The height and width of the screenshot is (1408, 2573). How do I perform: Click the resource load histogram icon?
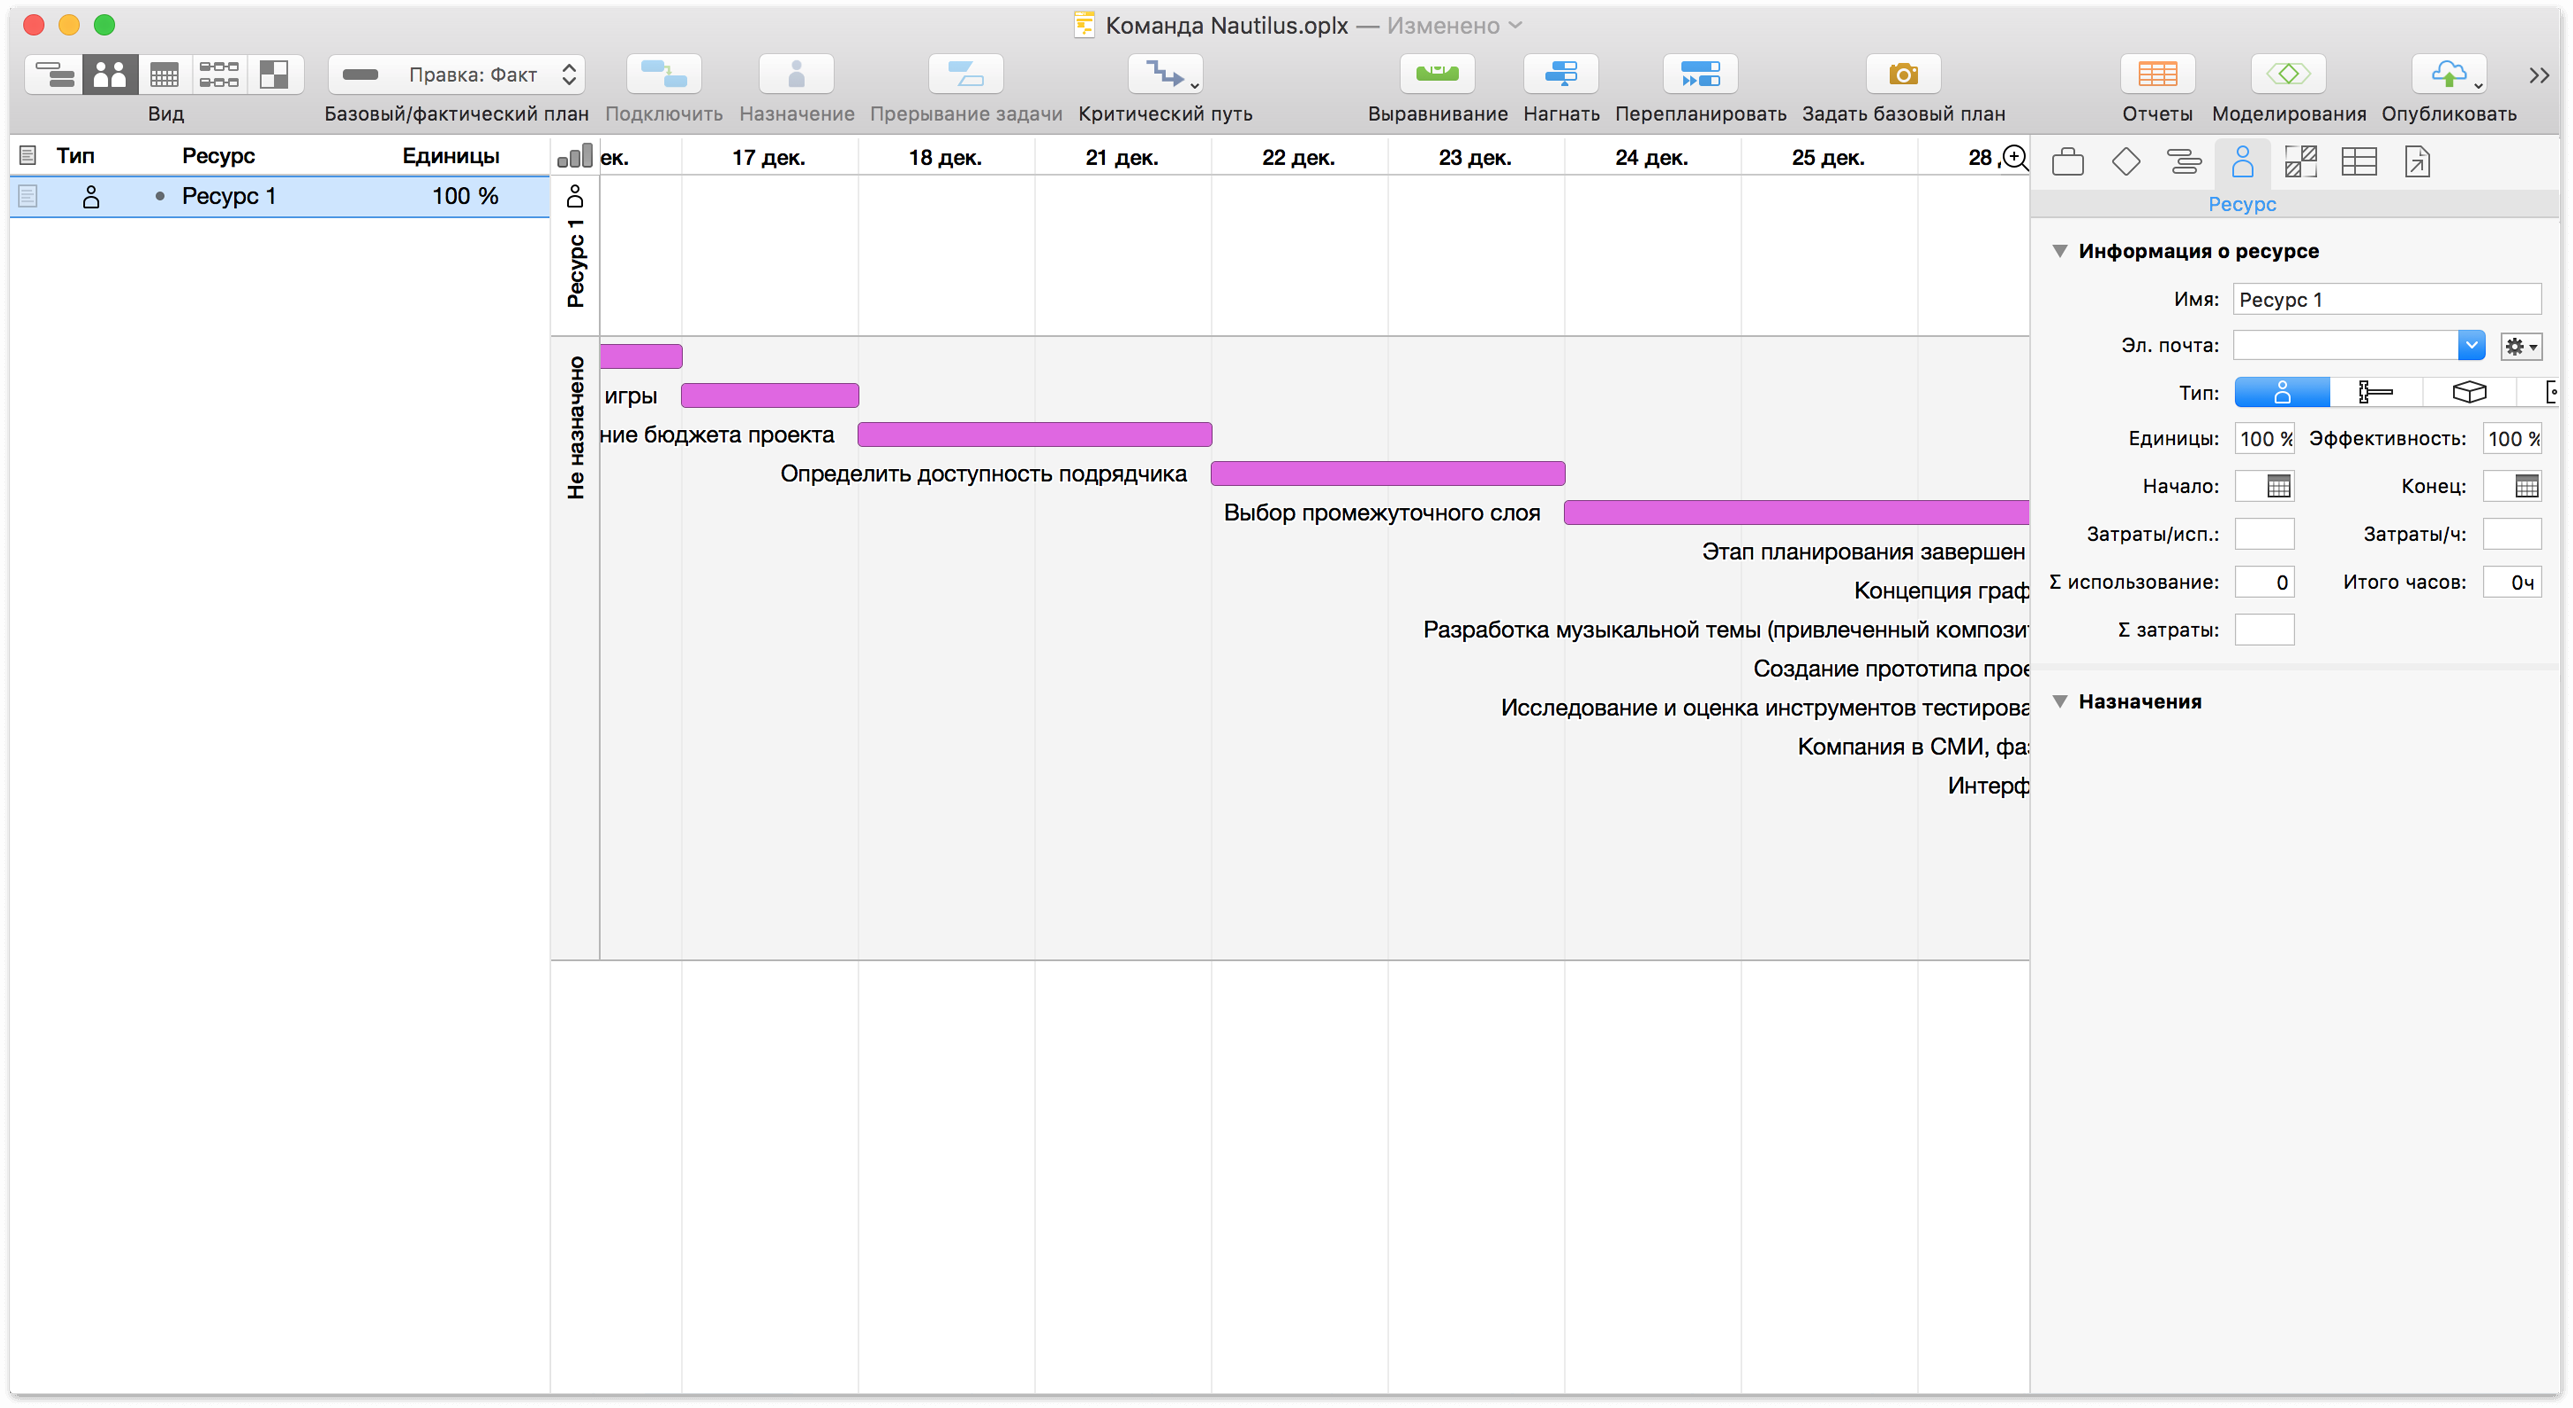575,156
